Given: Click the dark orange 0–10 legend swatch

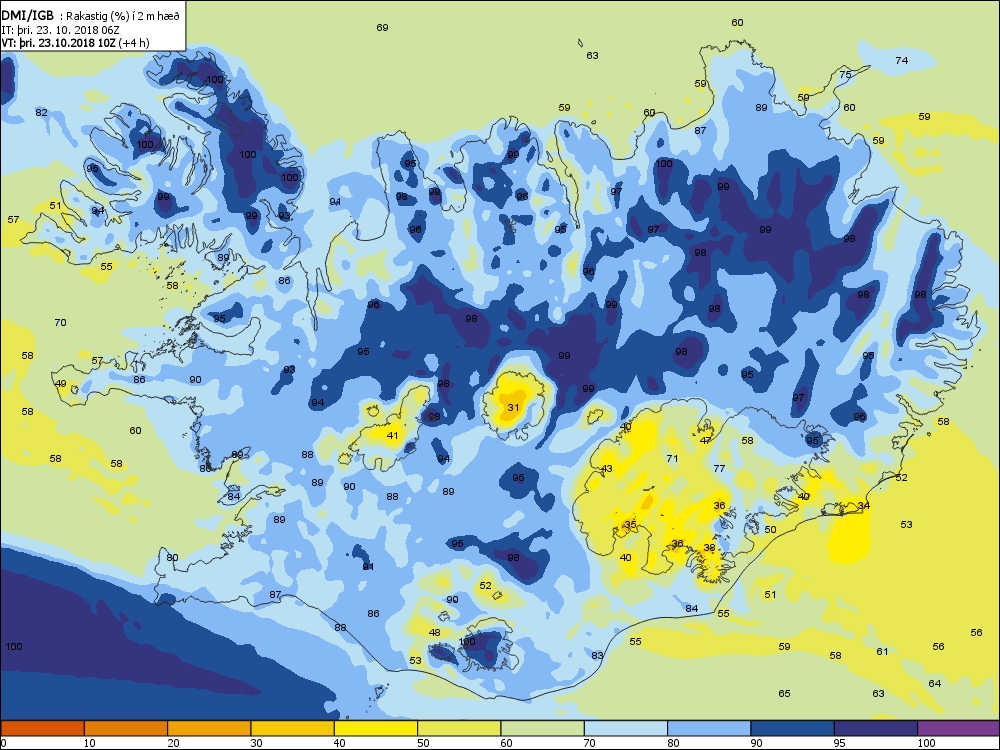Looking at the screenshot, I should pyautogui.click(x=42, y=728).
